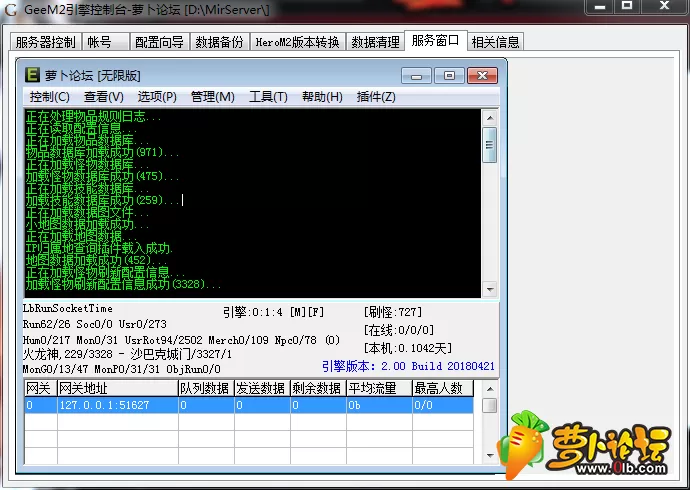Click the MonG0/13/47 MonP0/31/31 ObjRun0/0 line
This screenshot has height=490, width=690.
[x=121, y=369]
